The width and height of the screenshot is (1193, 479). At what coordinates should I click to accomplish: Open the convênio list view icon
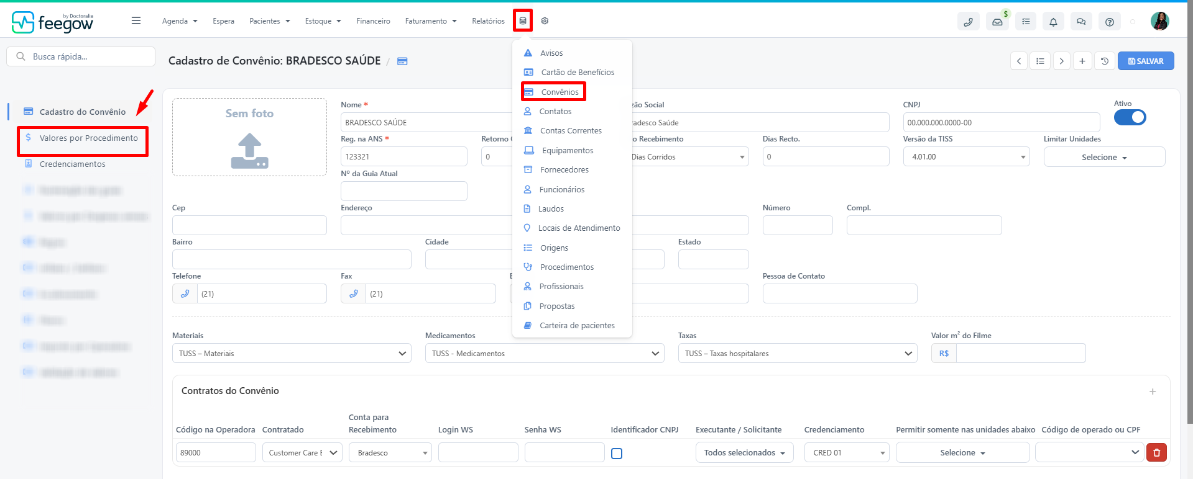pyautogui.click(x=1040, y=61)
